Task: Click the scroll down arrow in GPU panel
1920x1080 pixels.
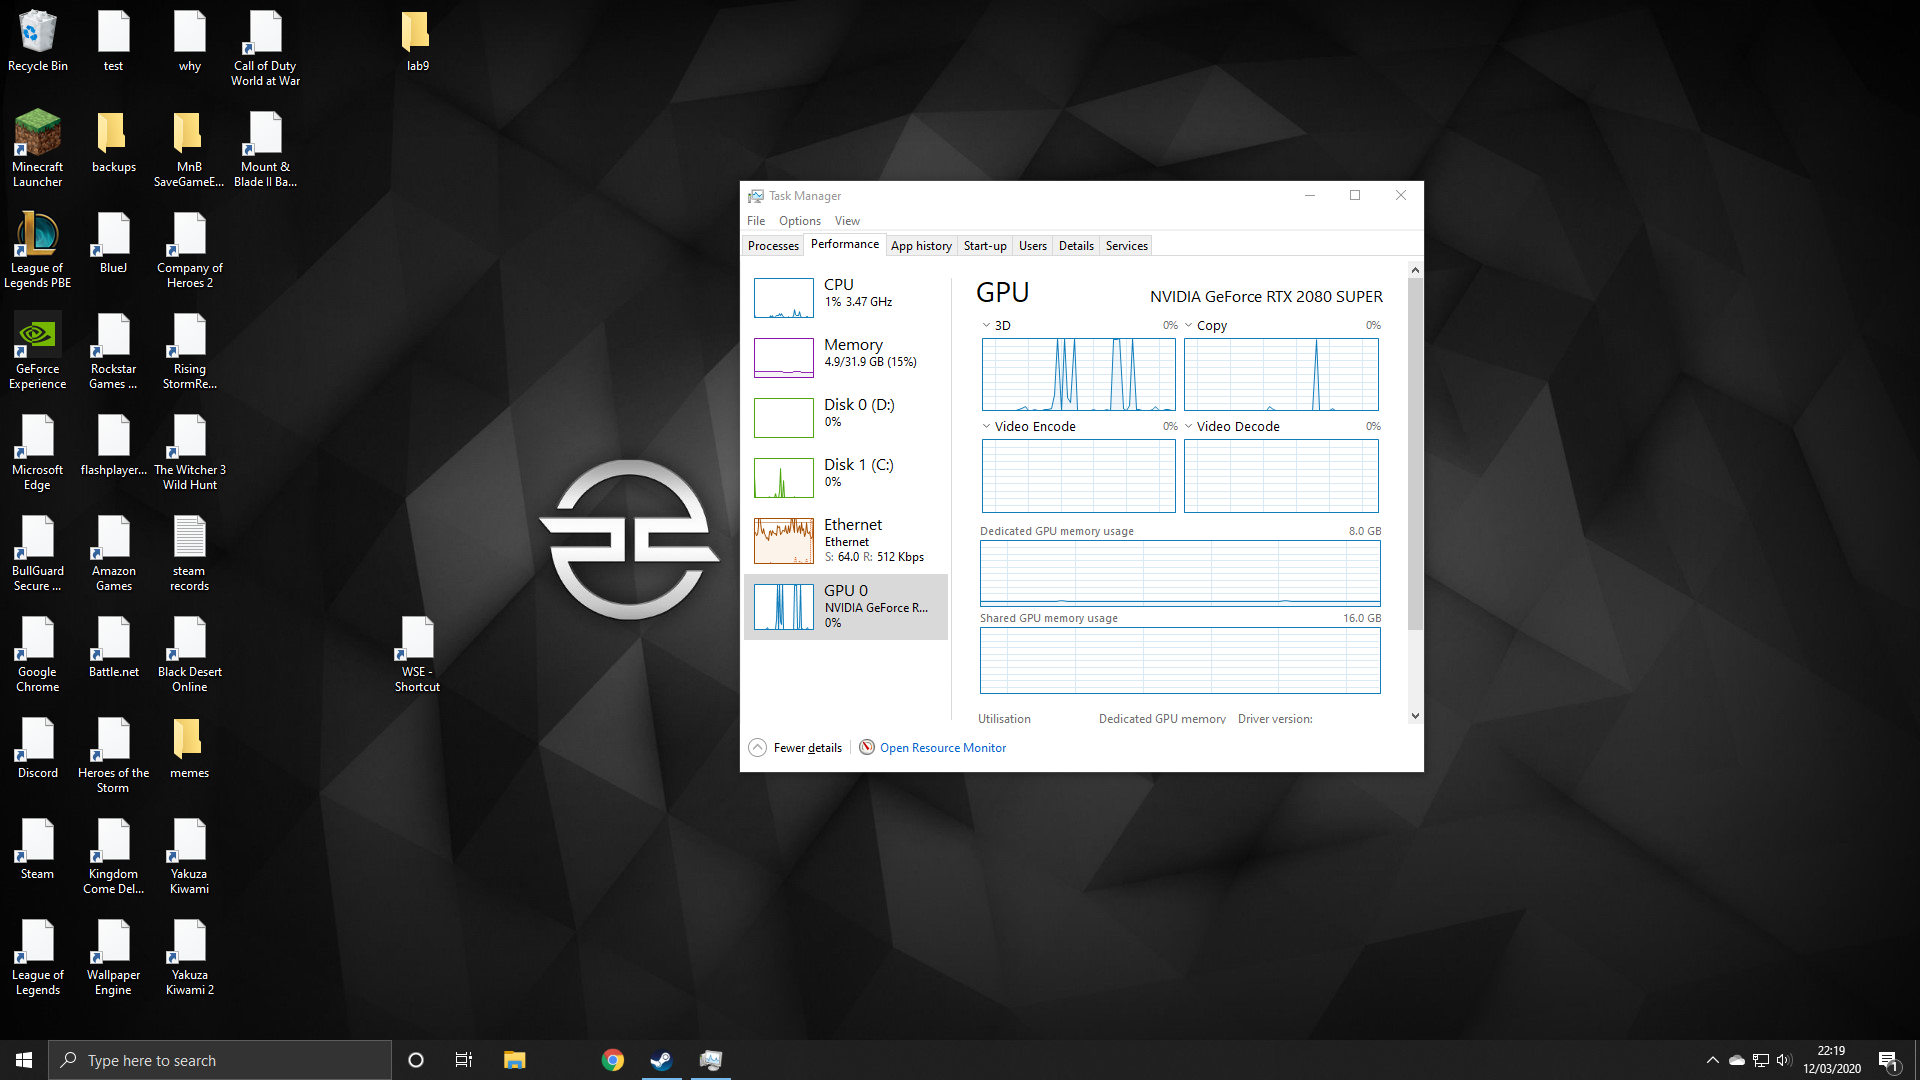Action: [1414, 716]
